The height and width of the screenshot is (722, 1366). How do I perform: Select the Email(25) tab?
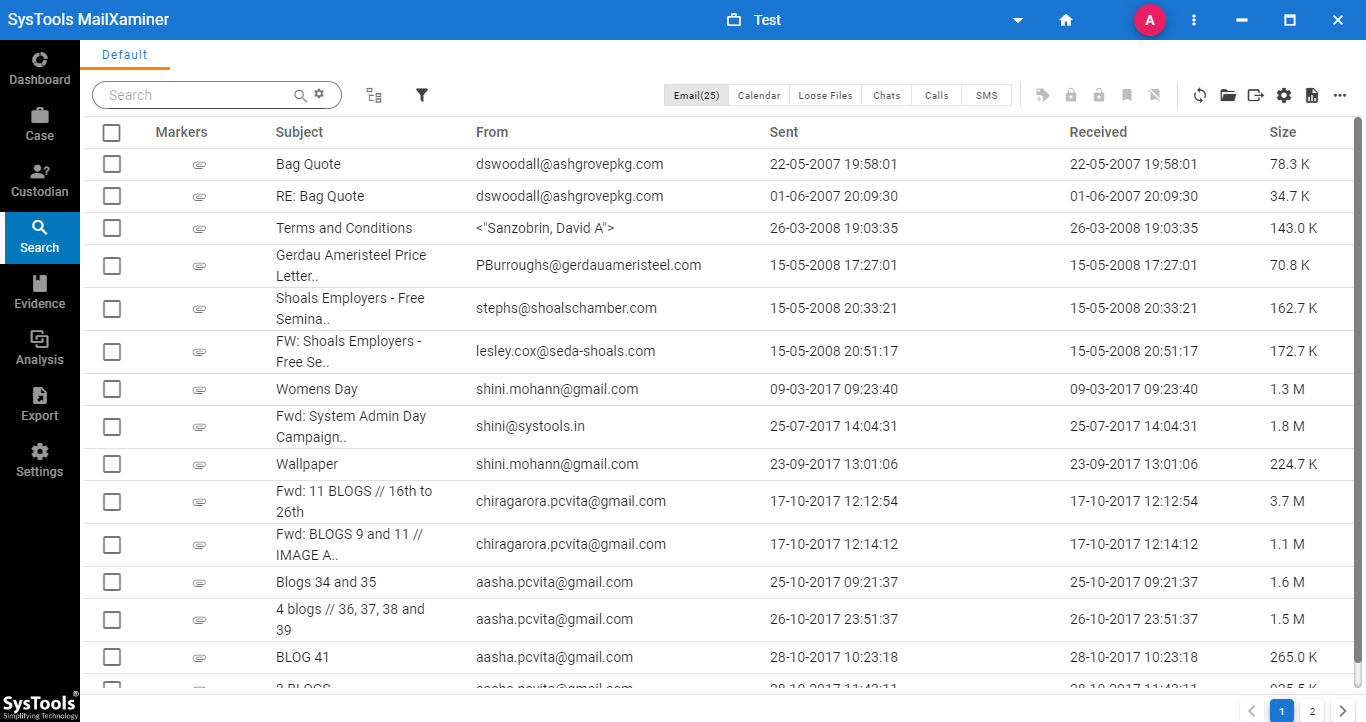[x=696, y=95]
